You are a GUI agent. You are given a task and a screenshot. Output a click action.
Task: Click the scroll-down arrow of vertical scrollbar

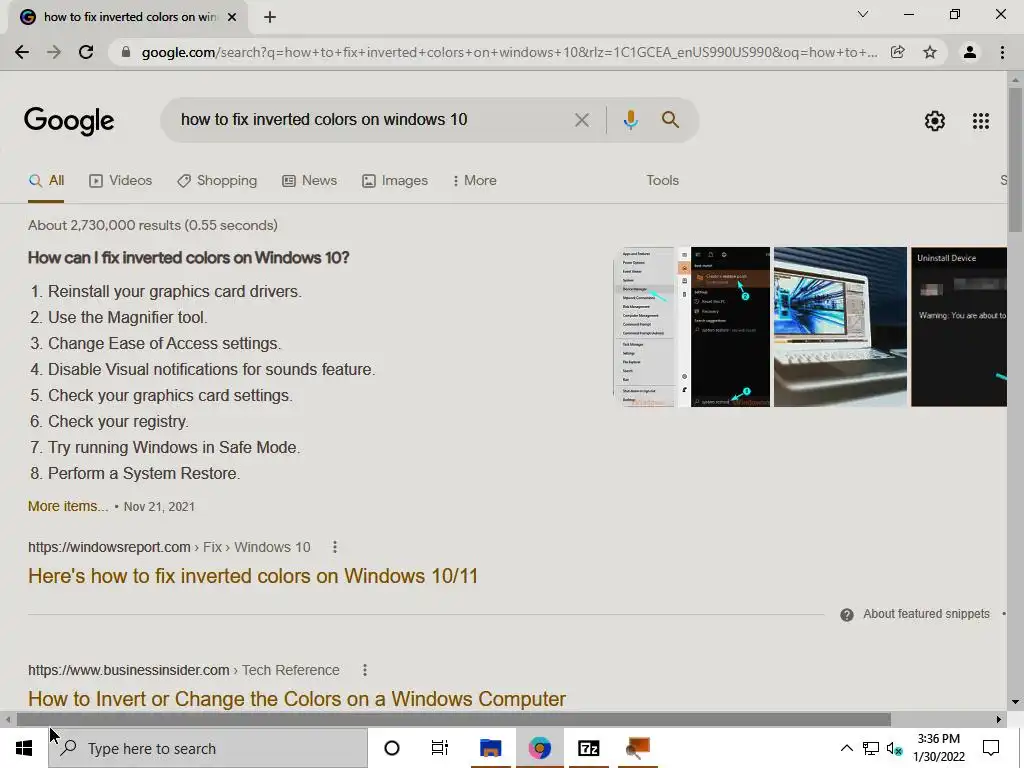coord(1015,703)
